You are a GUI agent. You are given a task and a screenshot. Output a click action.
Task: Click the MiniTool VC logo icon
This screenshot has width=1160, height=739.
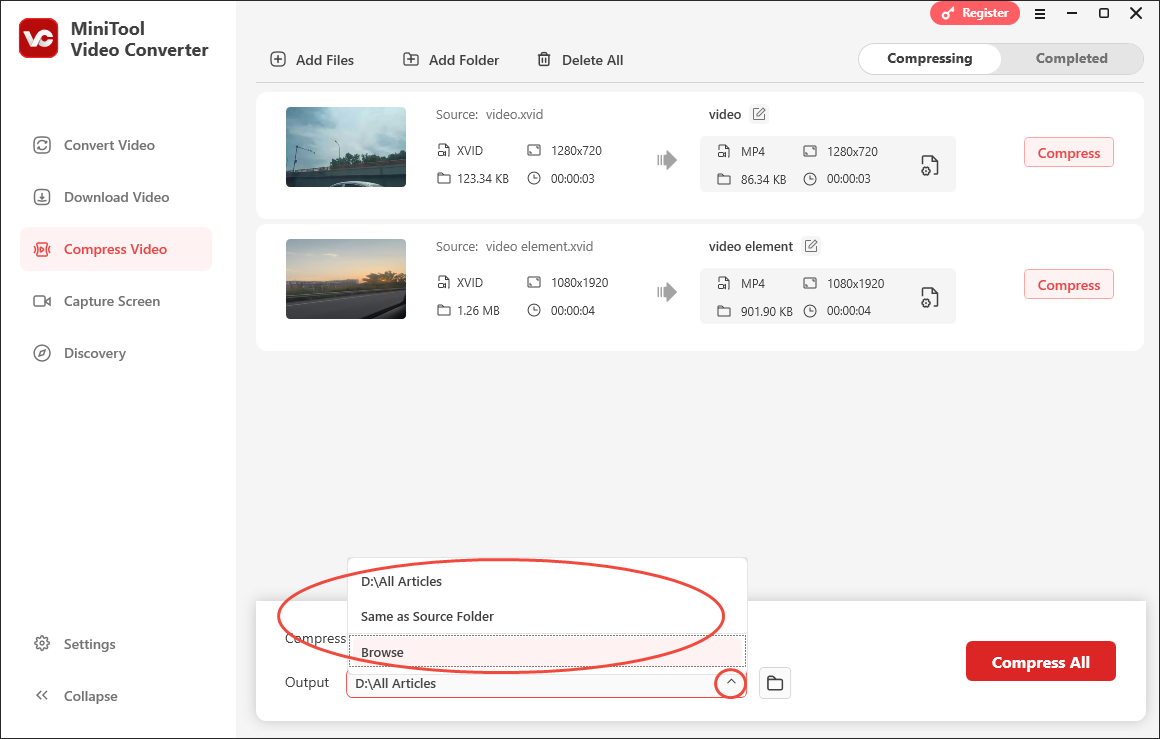tap(38, 38)
